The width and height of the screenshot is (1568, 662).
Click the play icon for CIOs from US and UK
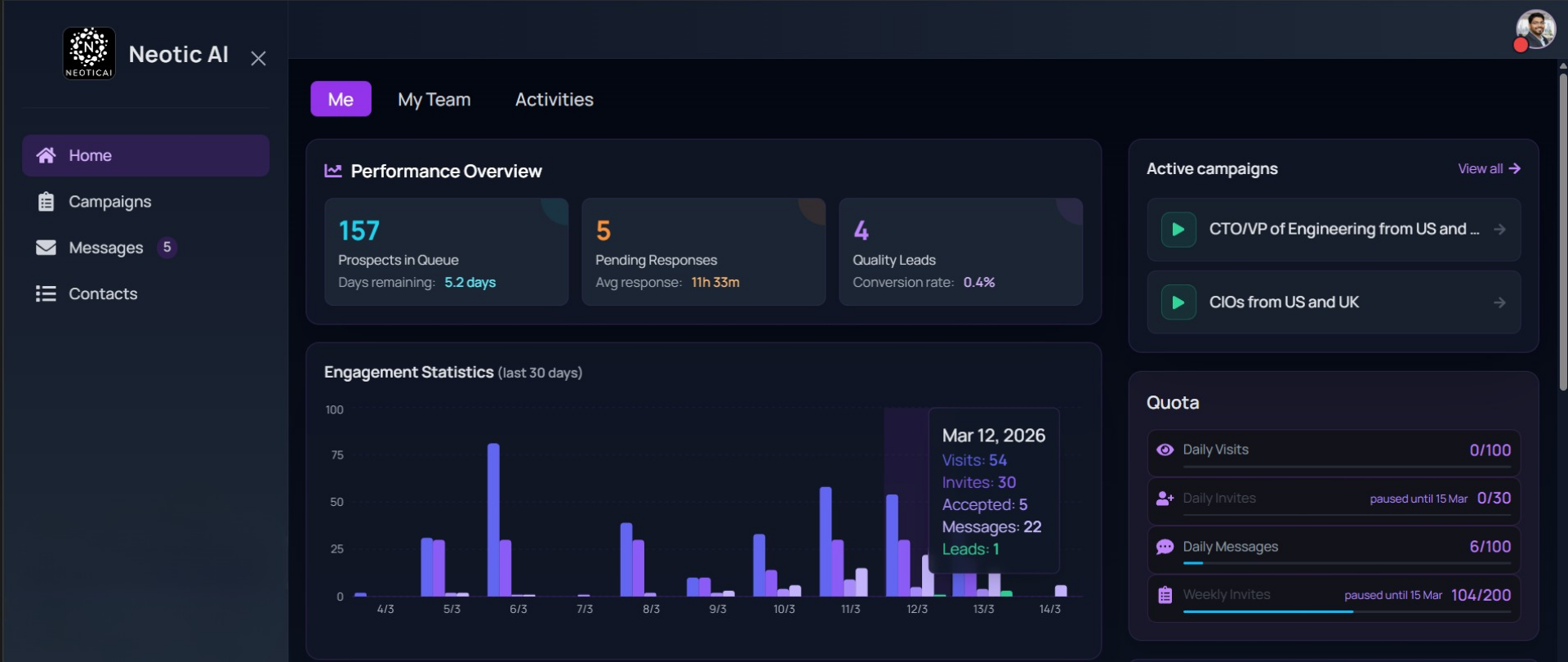(1178, 302)
